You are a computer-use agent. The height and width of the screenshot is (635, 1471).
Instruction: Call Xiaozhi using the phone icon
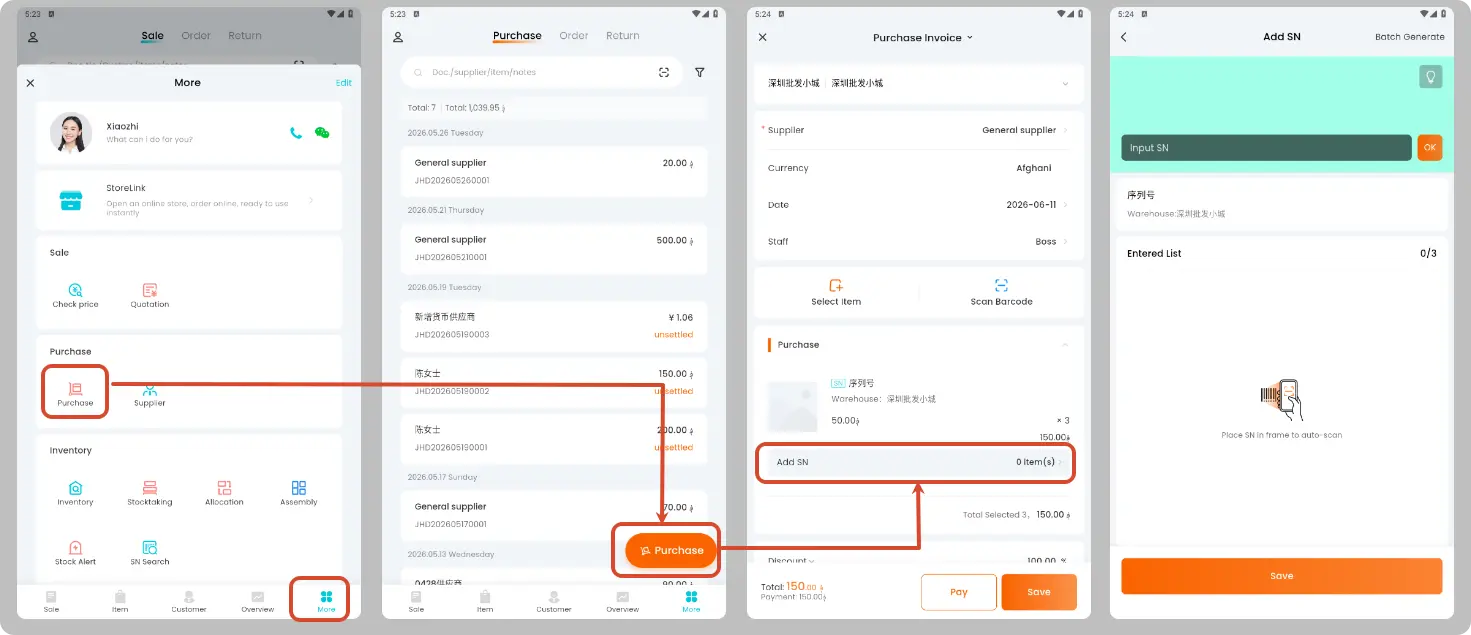pos(296,133)
